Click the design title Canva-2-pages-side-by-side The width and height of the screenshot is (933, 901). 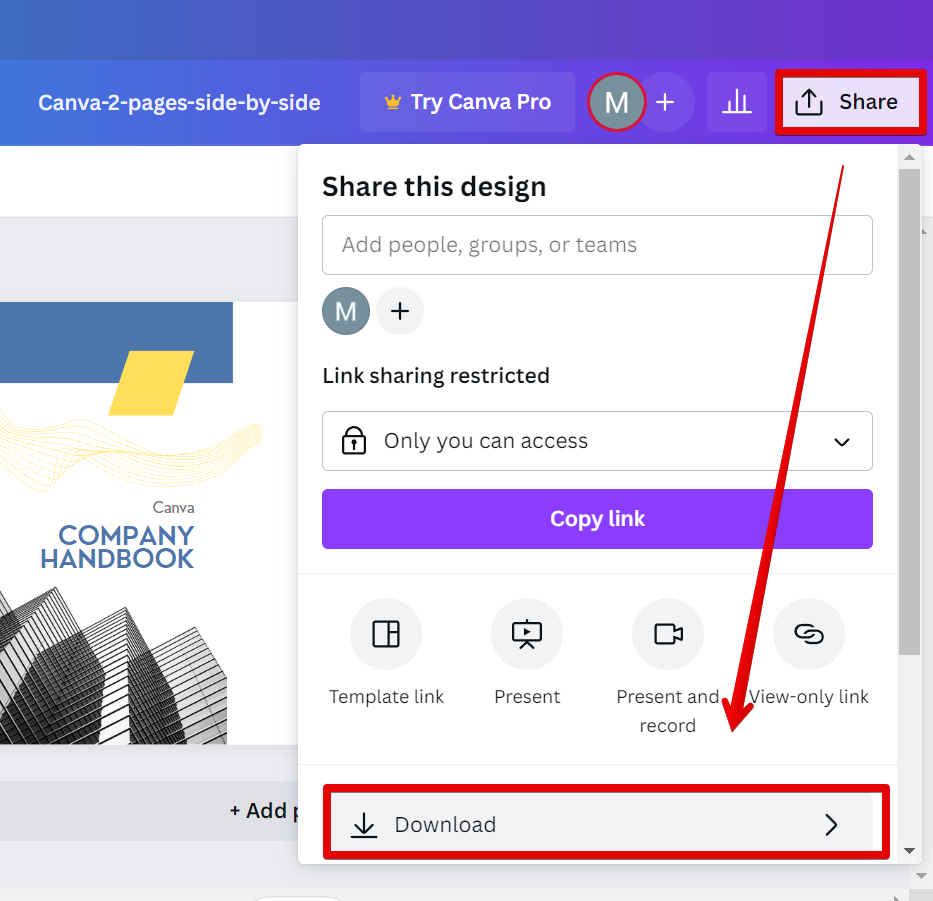179,102
